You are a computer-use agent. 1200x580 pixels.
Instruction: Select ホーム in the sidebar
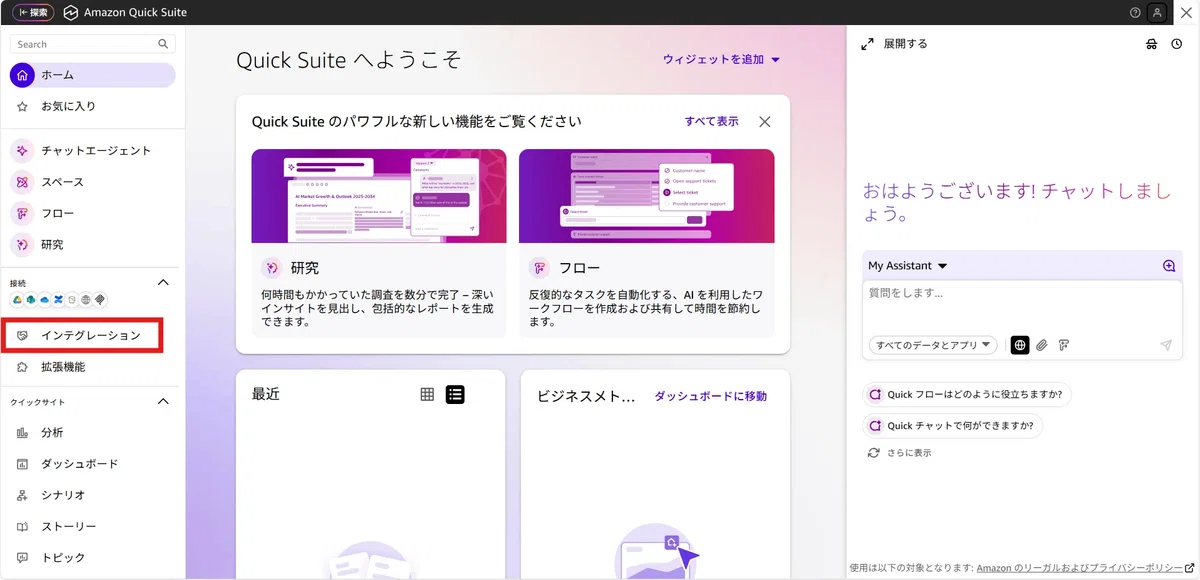tap(93, 75)
